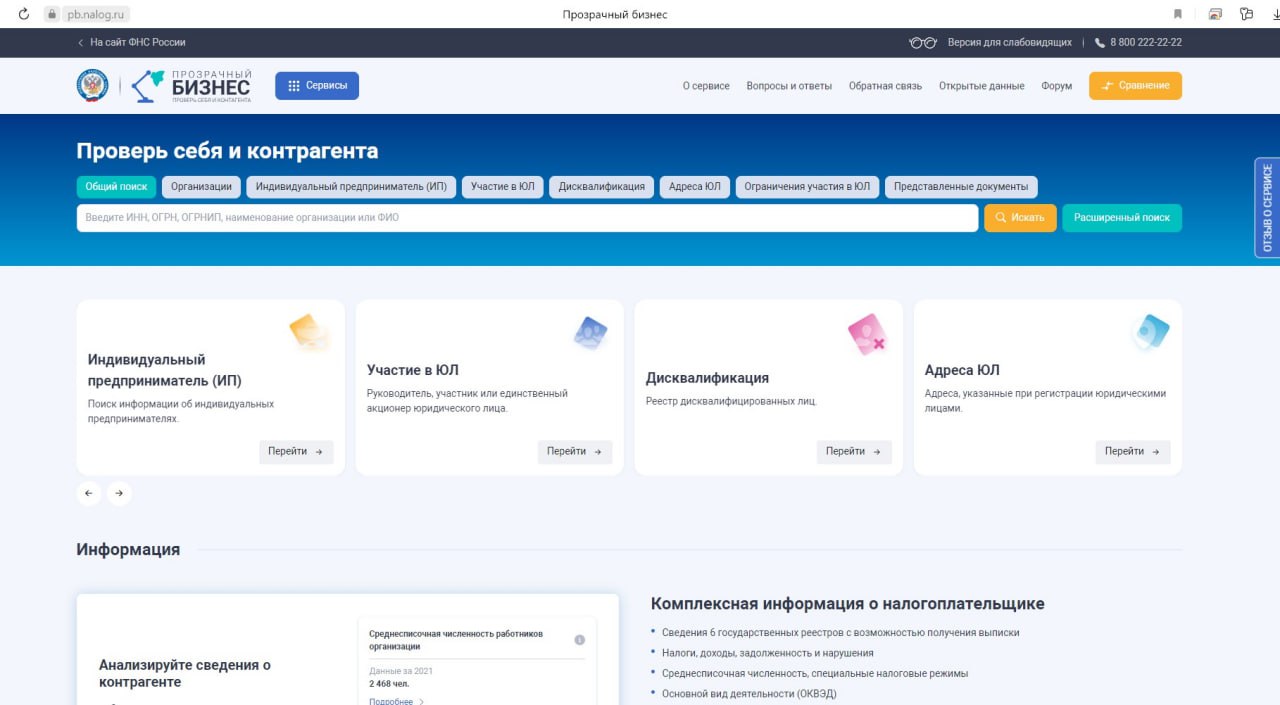Switch to Дисквалификация search tab

601,187
